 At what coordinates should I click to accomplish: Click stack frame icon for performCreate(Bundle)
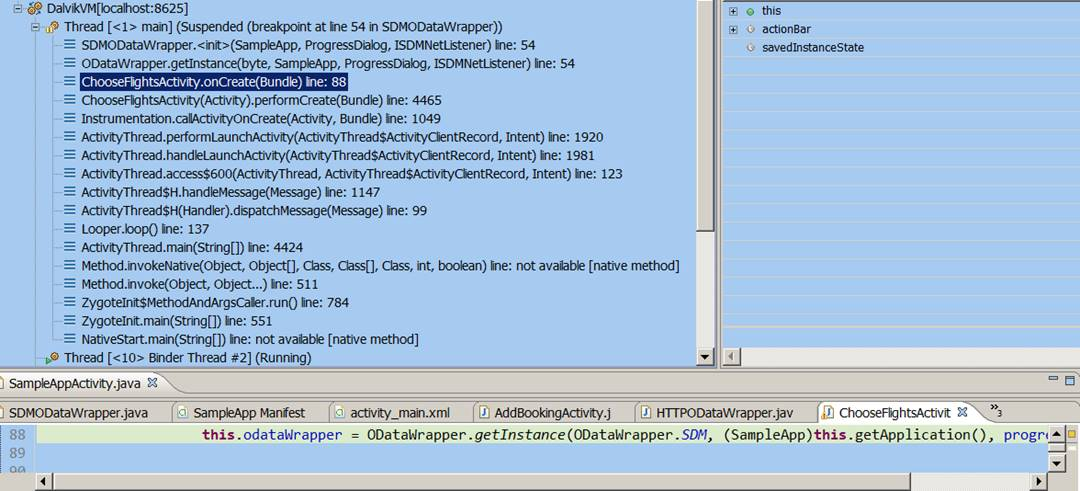[70, 100]
